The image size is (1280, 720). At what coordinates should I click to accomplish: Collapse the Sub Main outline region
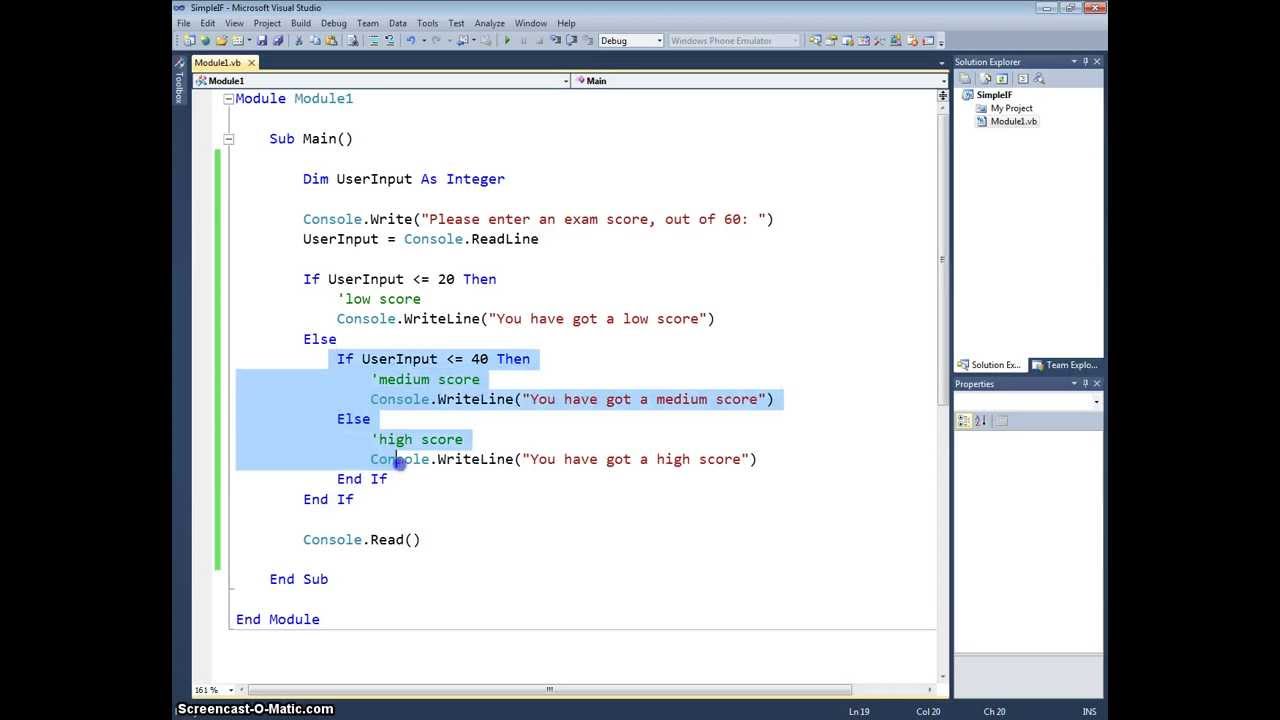[x=228, y=139]
